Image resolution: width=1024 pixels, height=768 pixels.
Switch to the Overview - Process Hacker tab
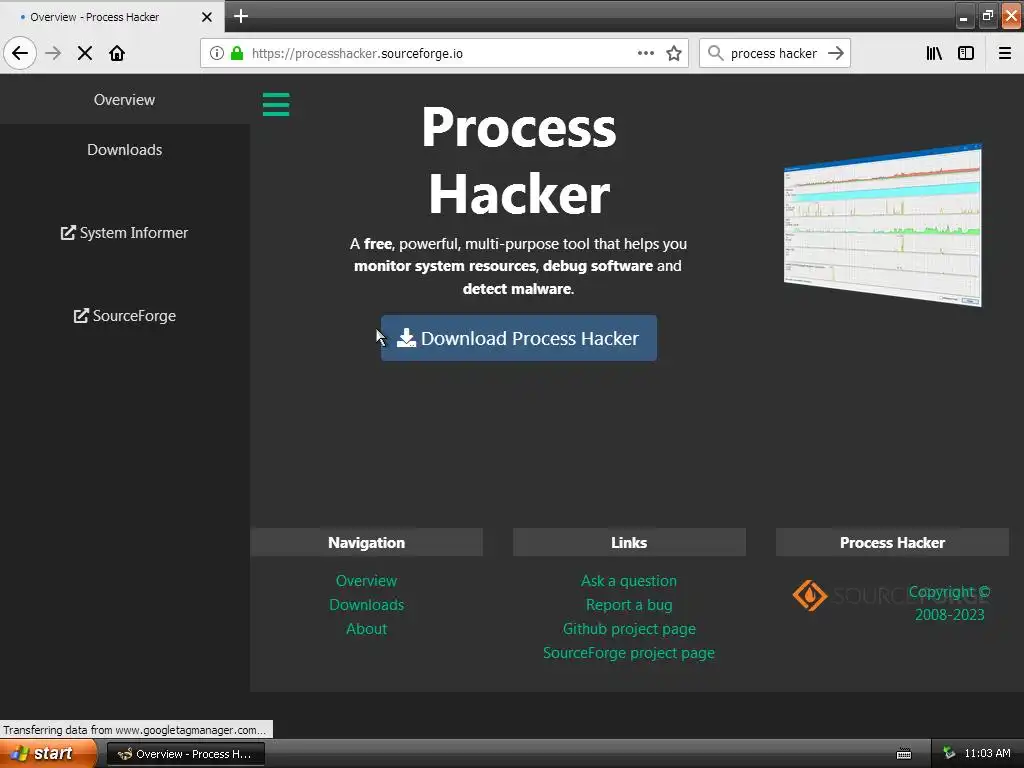pyautogui.click(x=112, y=17)
